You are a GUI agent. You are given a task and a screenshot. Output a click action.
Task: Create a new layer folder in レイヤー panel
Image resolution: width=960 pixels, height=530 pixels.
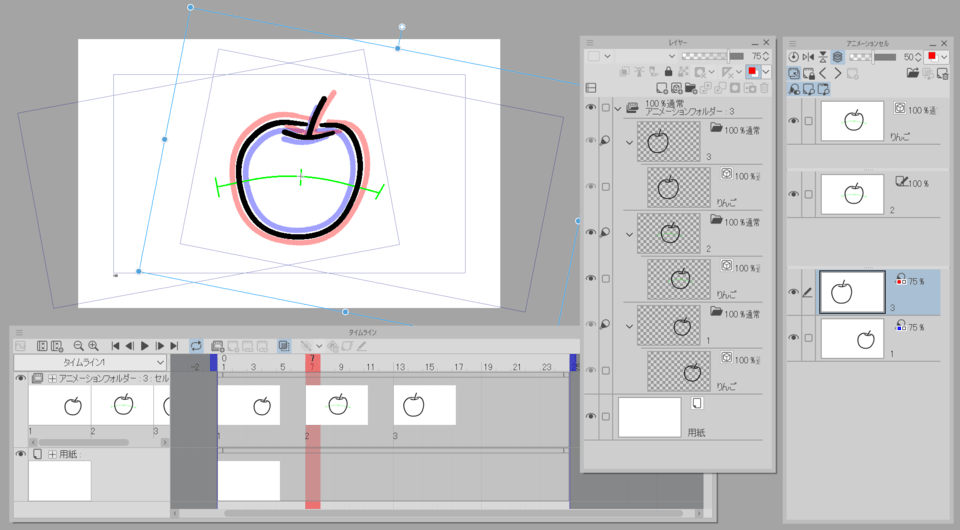(691, 88)
